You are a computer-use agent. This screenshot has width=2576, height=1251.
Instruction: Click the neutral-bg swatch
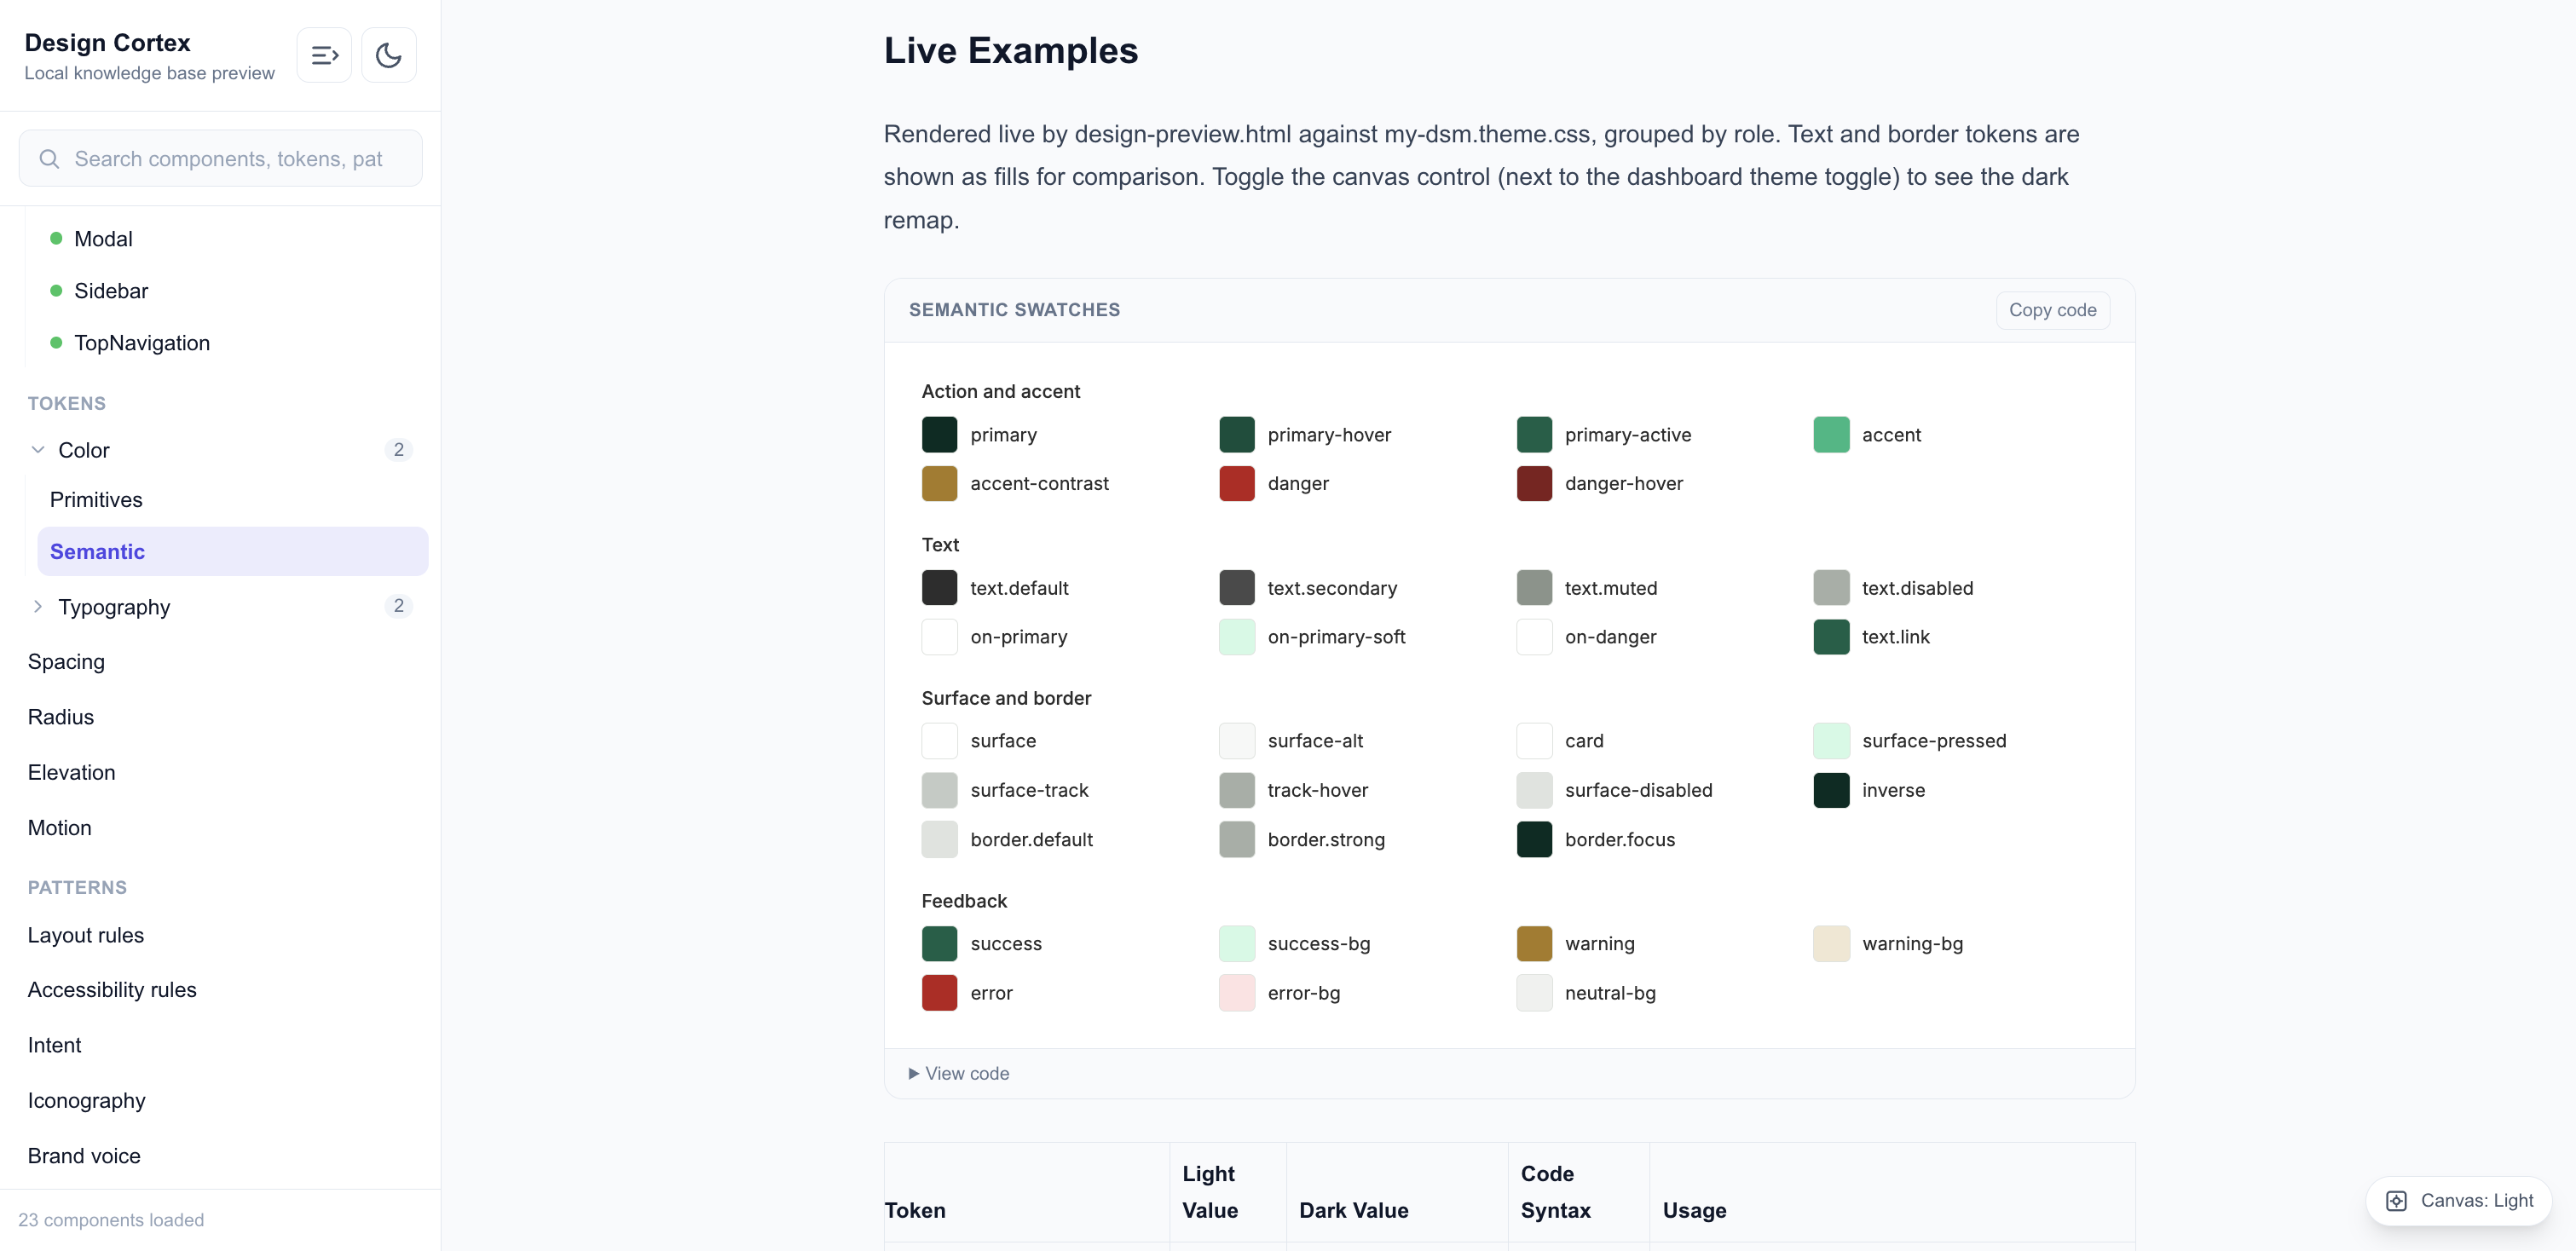[1534, 994]
